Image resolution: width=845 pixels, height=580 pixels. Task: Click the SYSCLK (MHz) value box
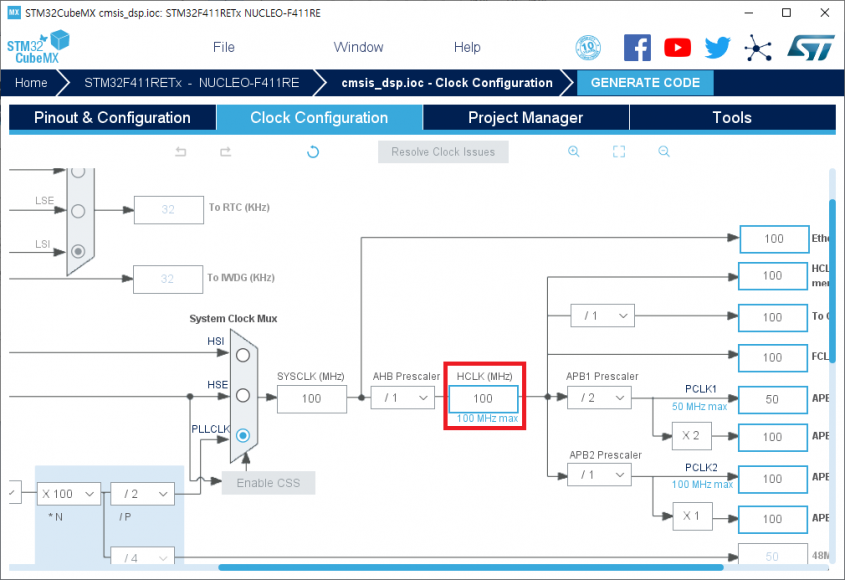tap(311, 398)
